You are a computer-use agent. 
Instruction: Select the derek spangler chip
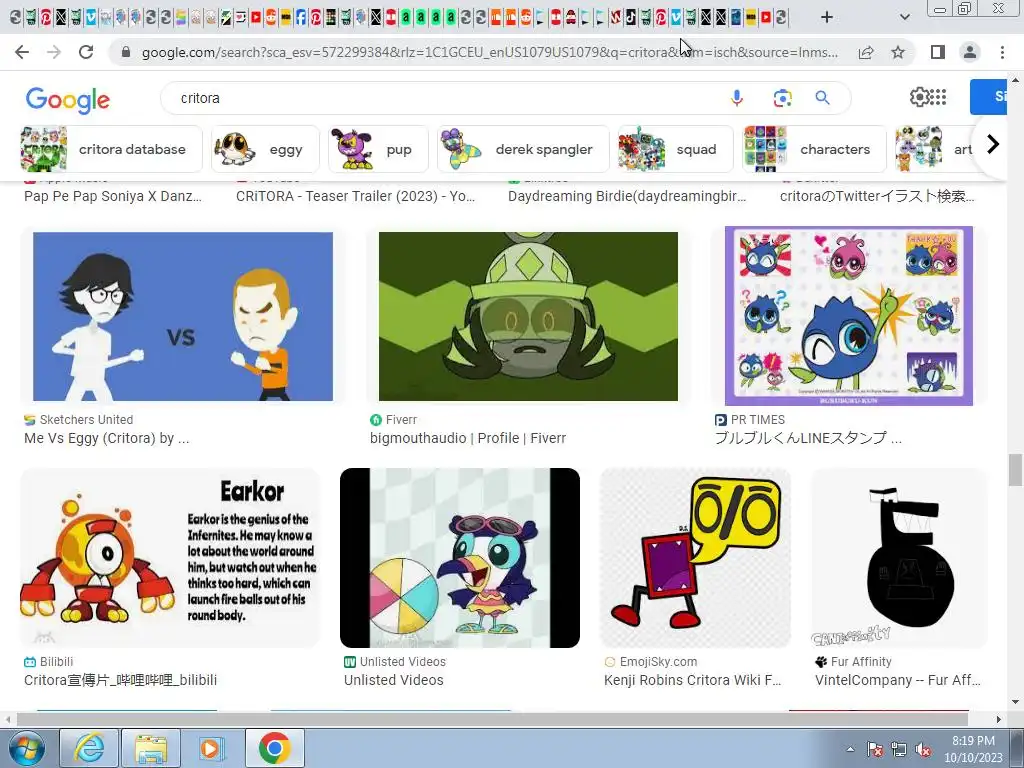(x=523, y=150)
